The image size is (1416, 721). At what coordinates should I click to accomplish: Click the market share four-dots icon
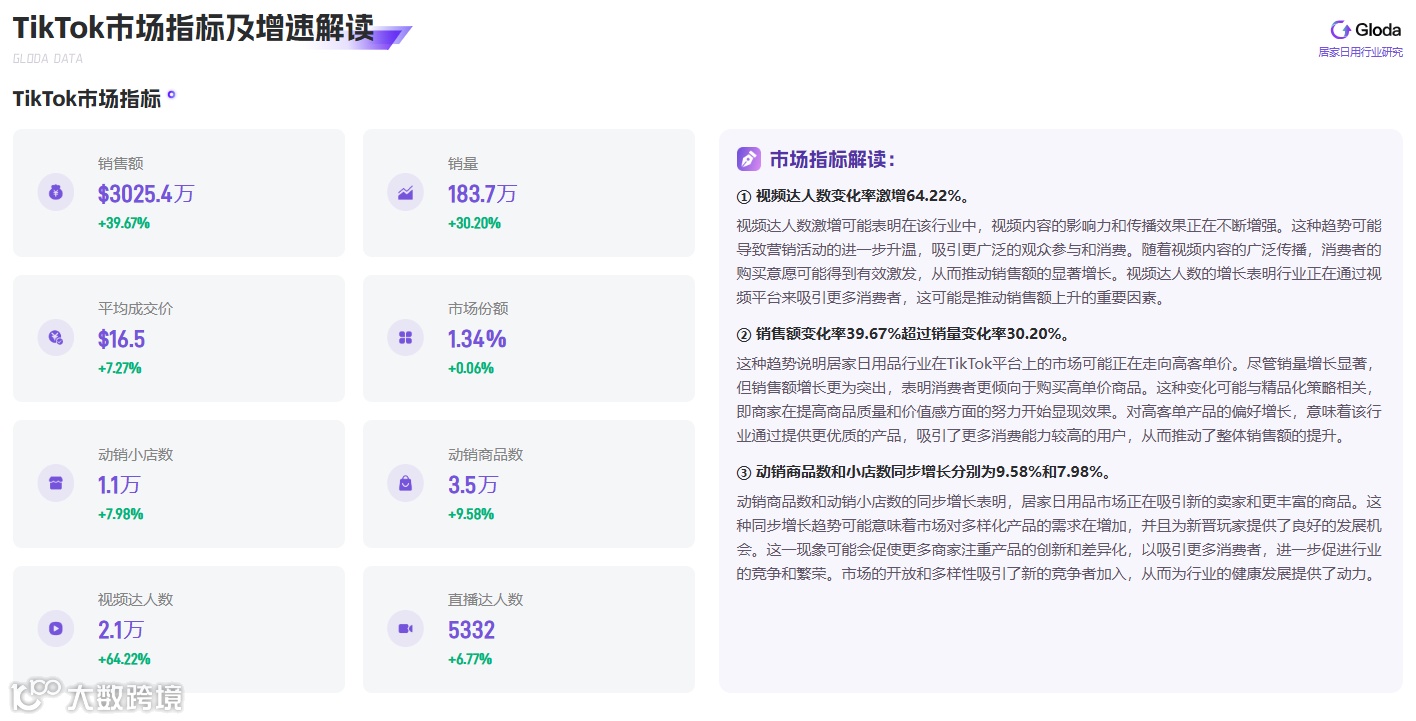point(406,338)
